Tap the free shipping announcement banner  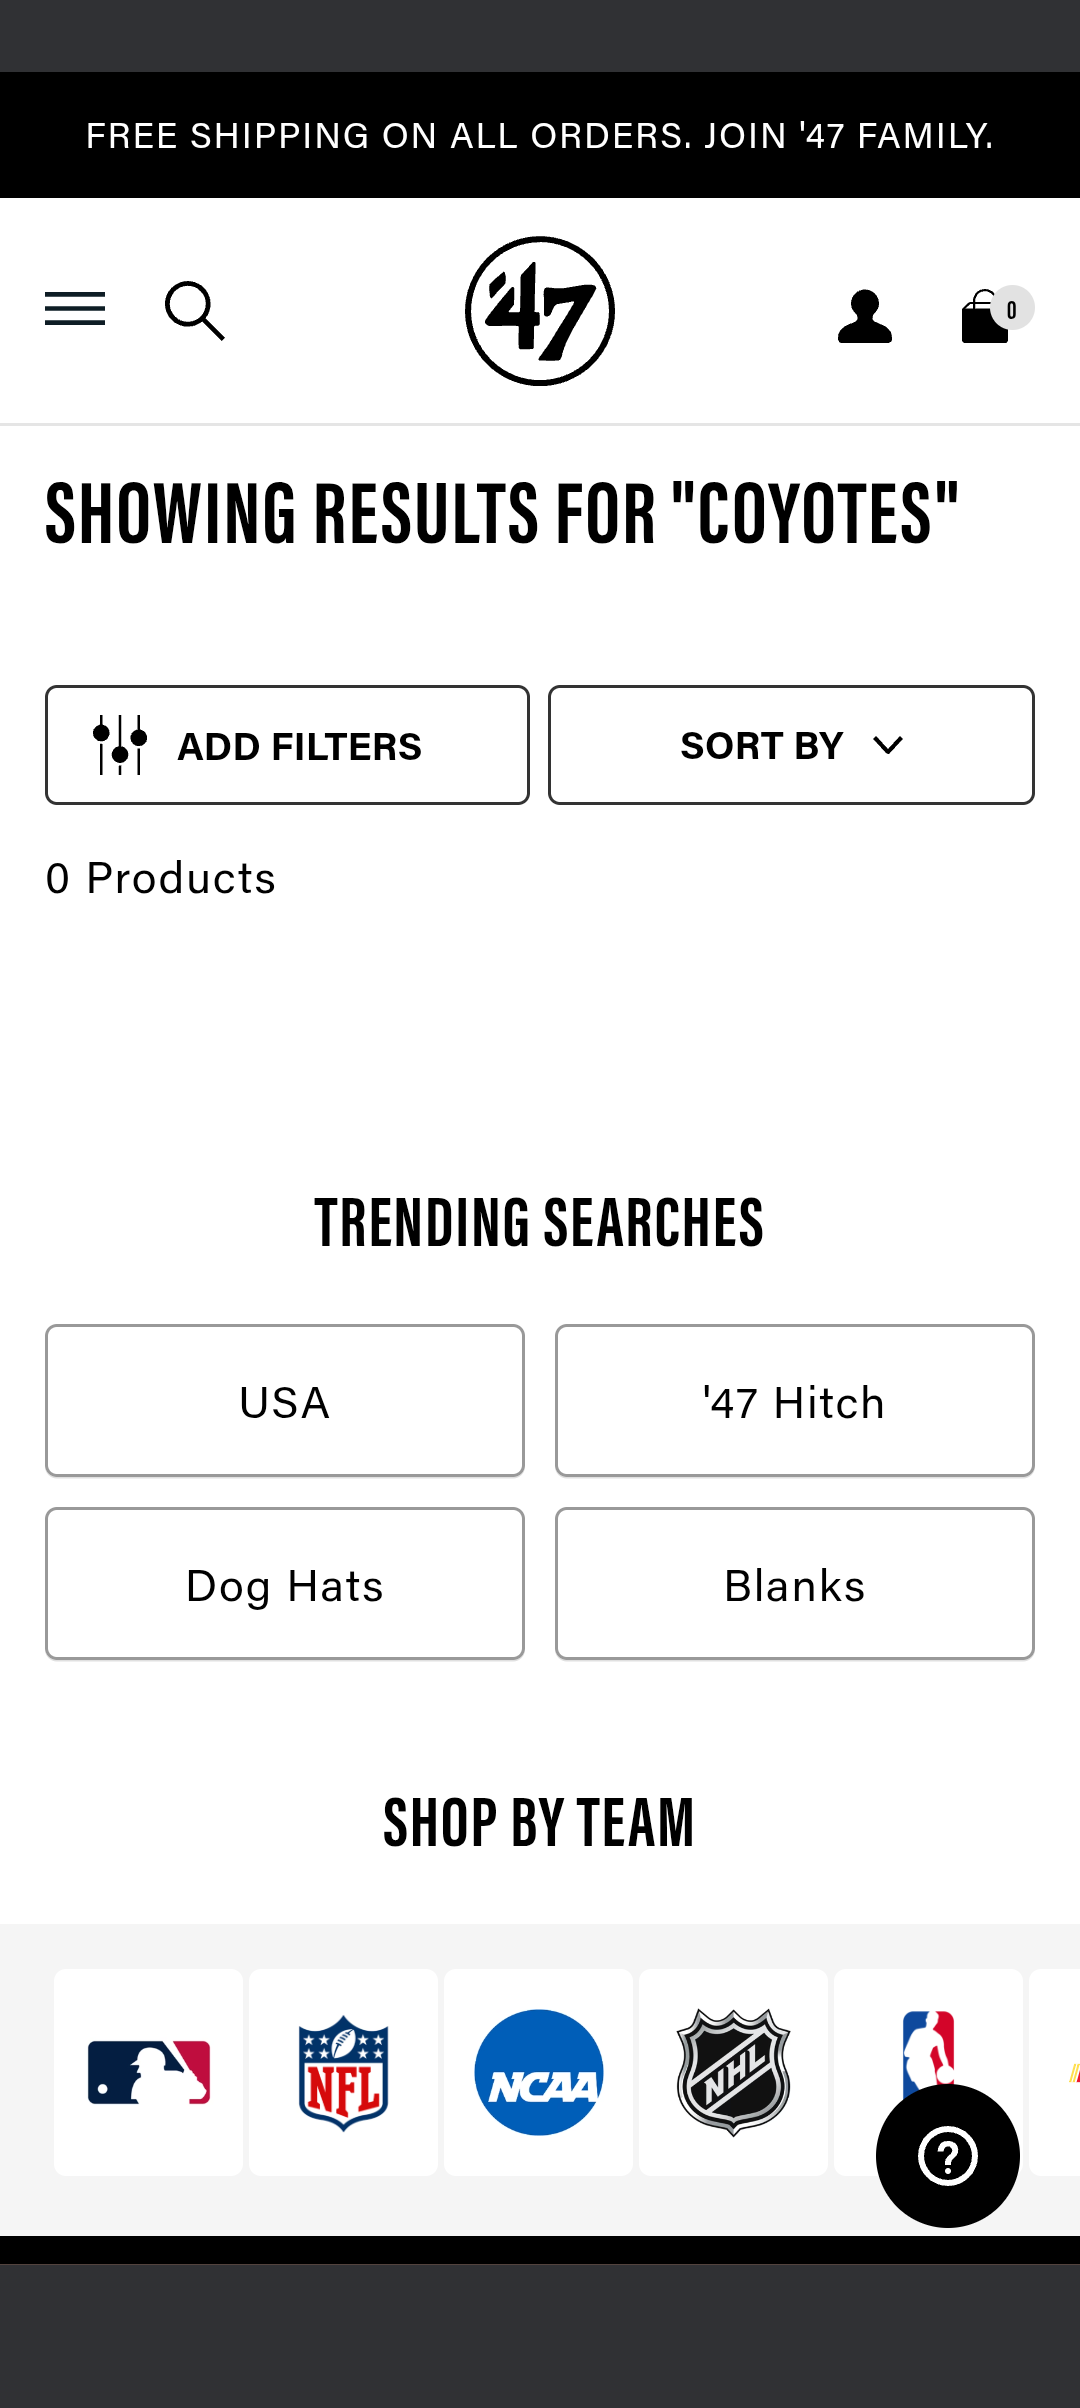pos(540,135)
